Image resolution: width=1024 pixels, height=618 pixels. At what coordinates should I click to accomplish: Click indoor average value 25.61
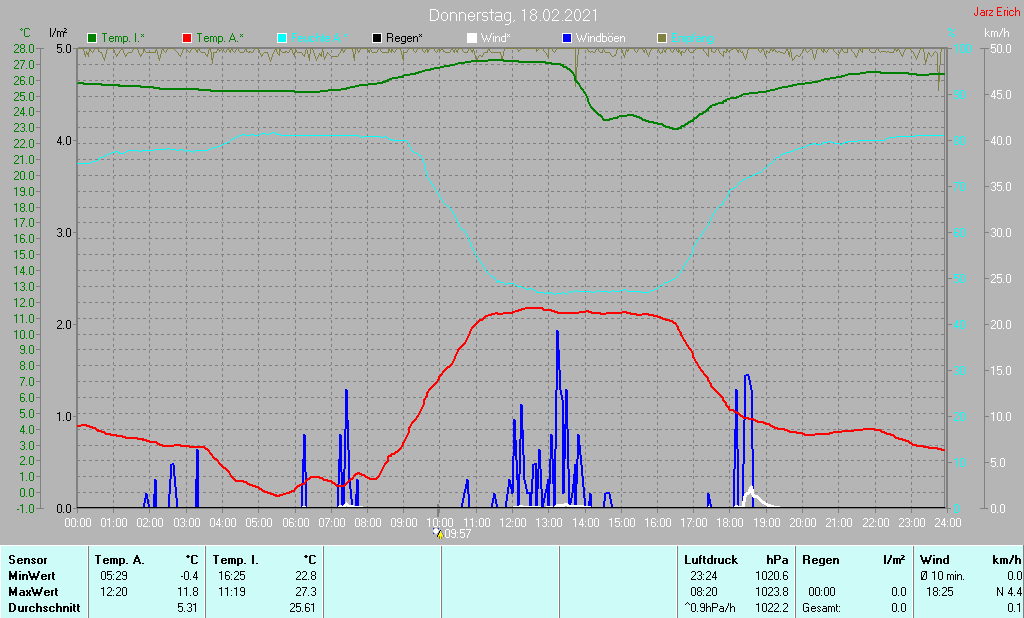(302, 608)
